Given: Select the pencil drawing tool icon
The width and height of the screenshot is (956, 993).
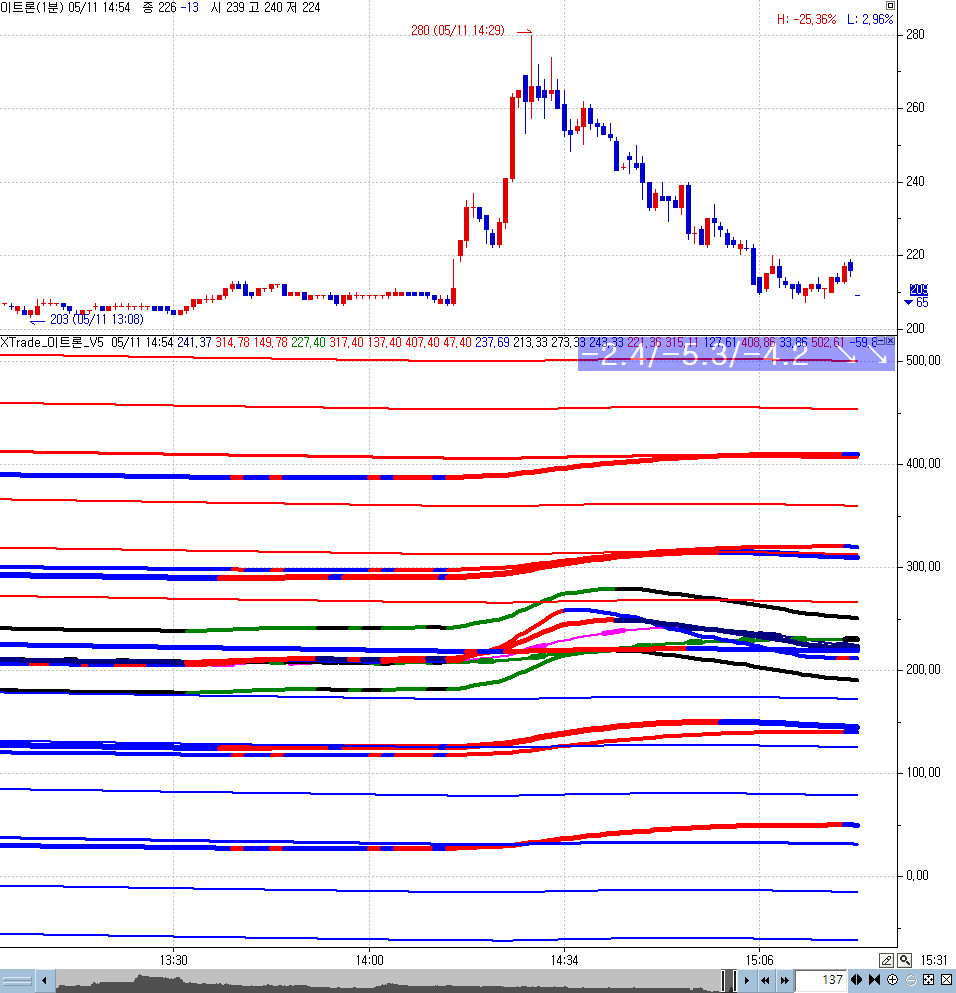Looking at the screenshot, I should click(x=886, y=960).
